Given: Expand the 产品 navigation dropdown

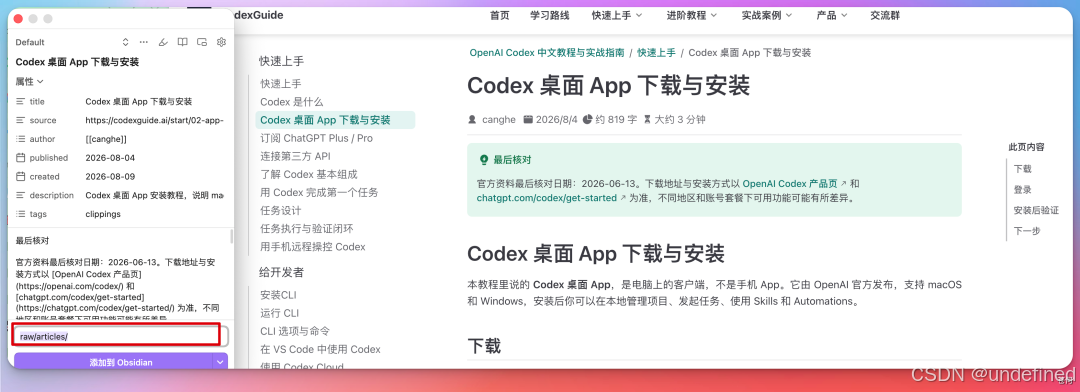Looking at the screenshot, I should (x=831, y=15).
